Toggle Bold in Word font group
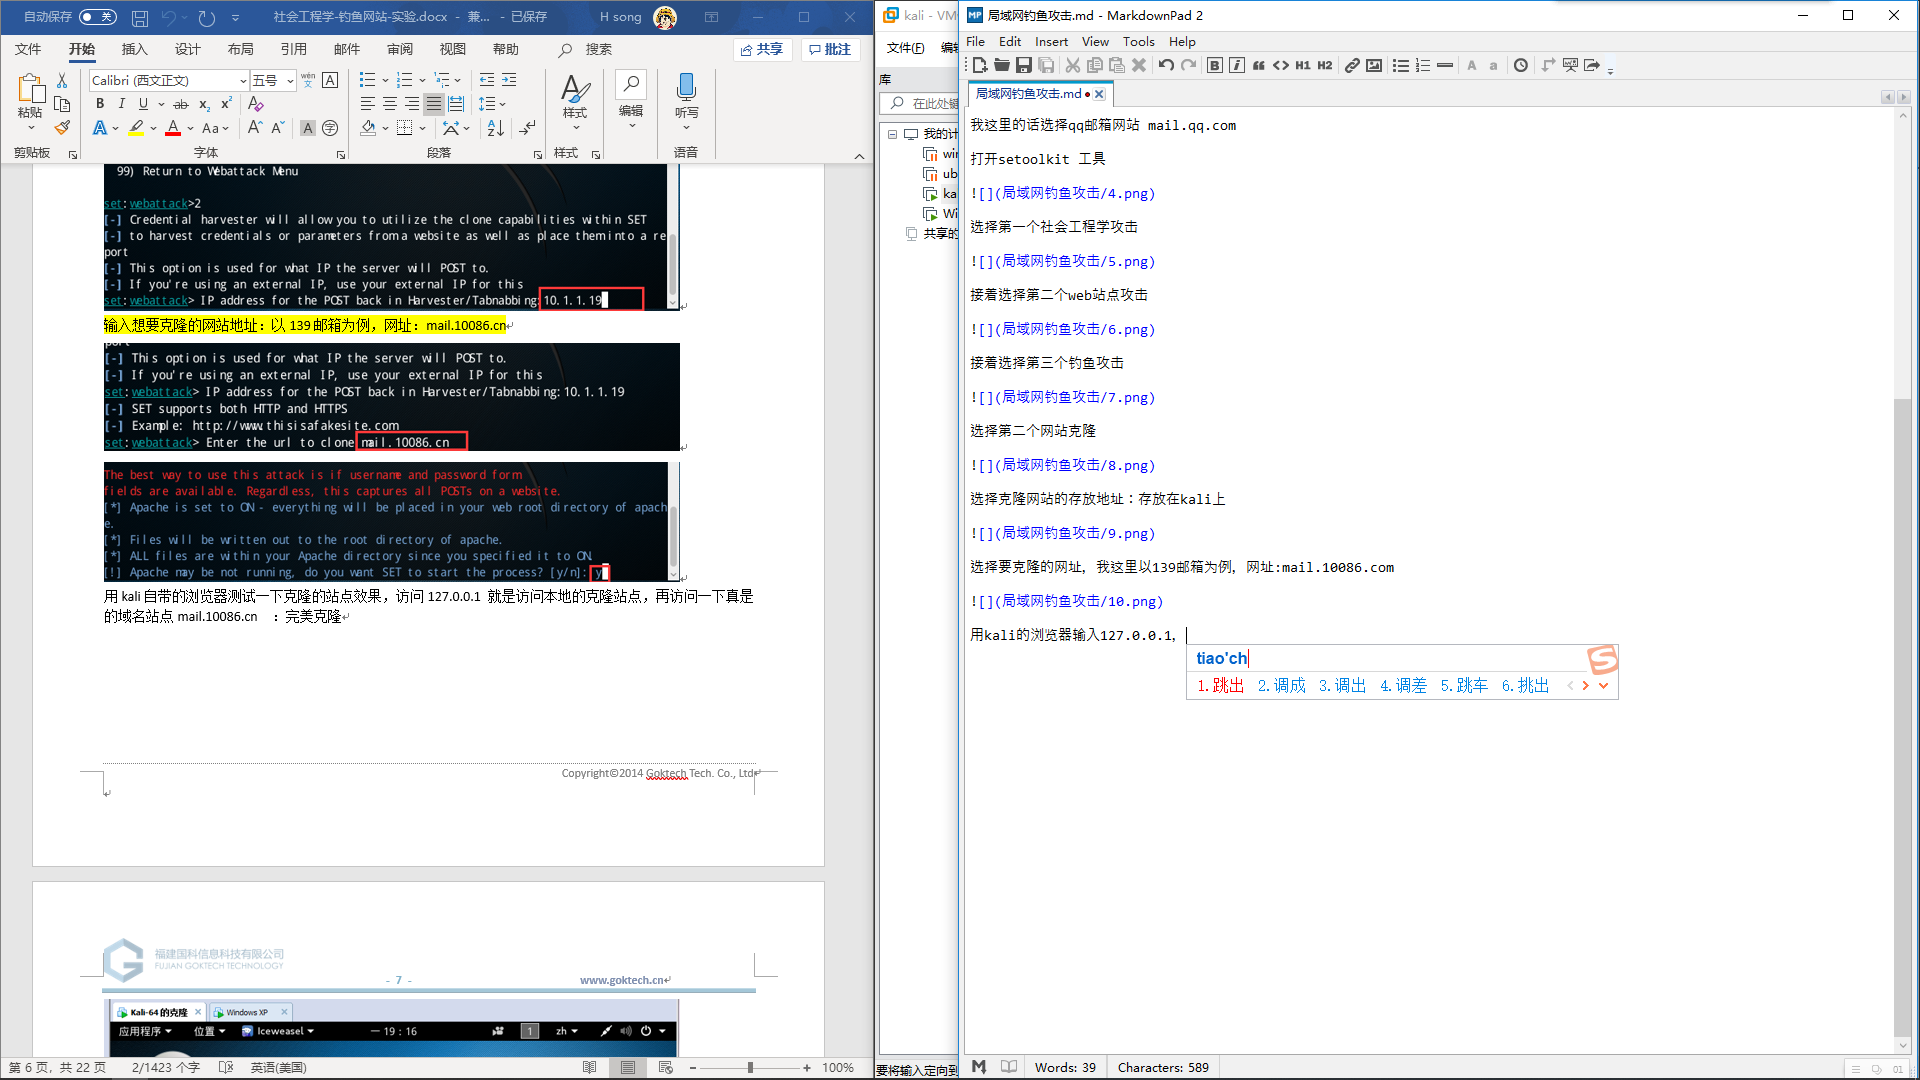Screen dimensions: 1920x1080 (100, 104)
